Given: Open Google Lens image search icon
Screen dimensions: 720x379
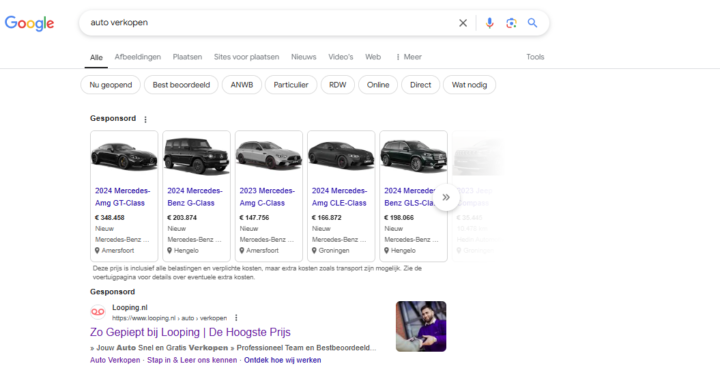Looking at the screenshot, I should (x=511, y=23).
